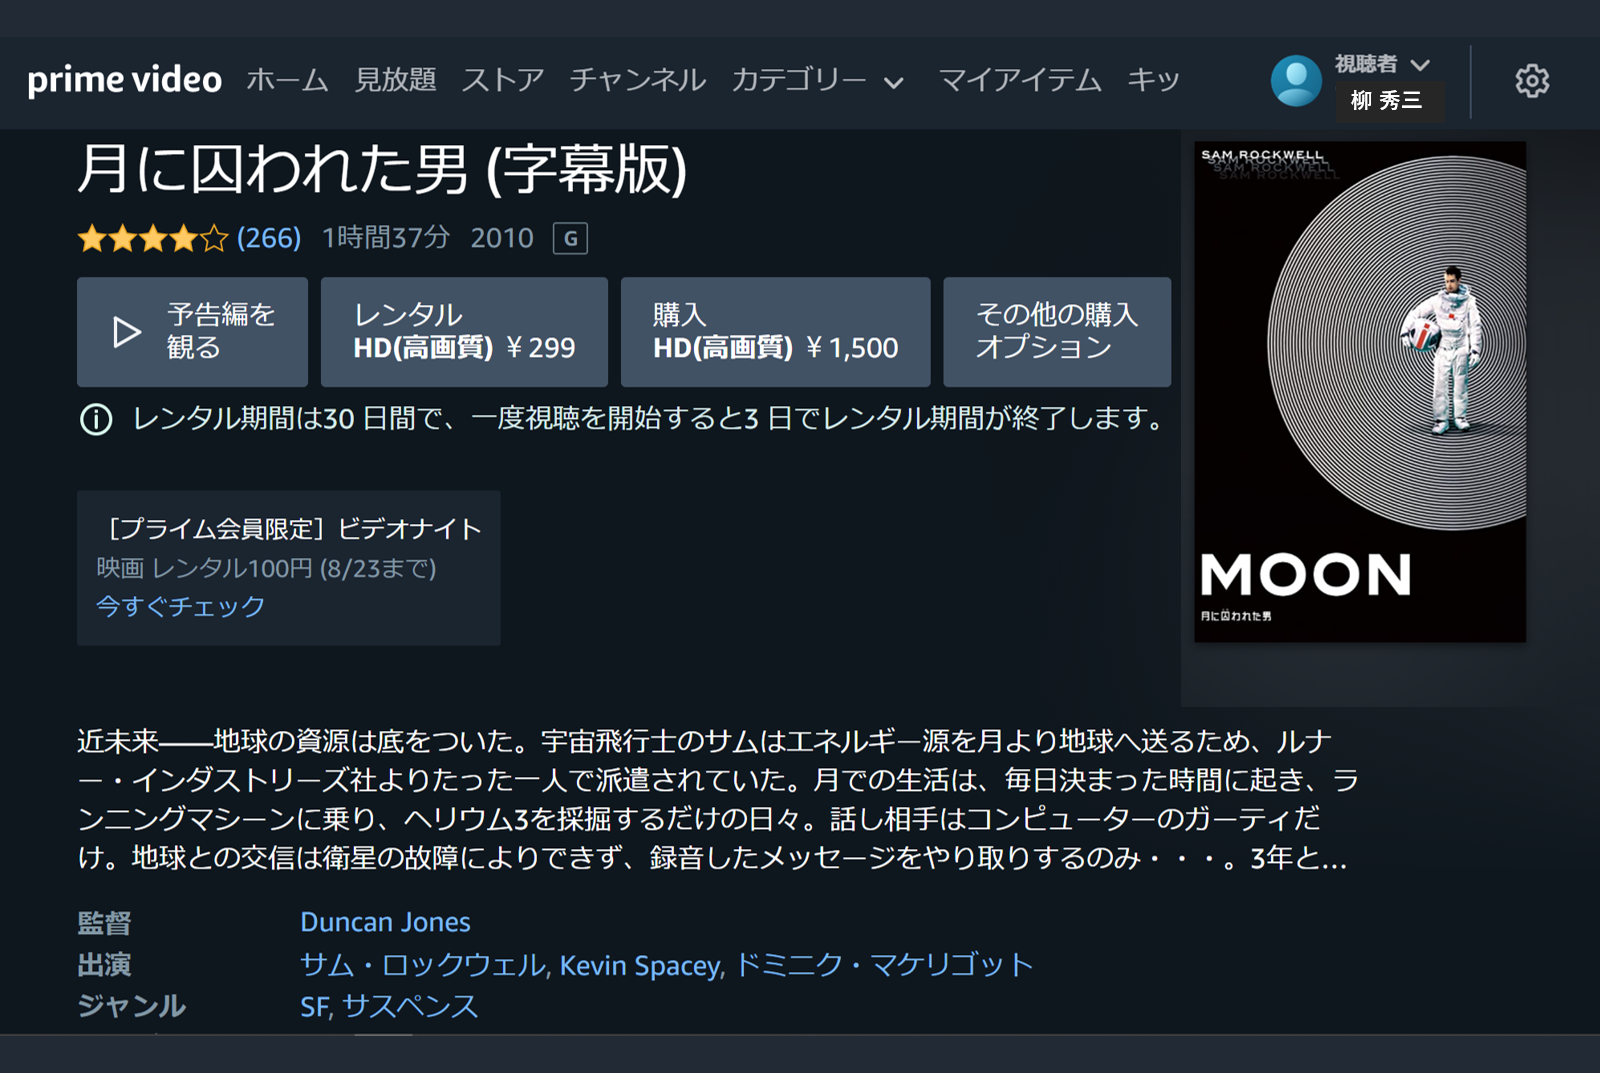The width and height of the screenshot is (1600, 1073).
Task: Click the star rating icons
Action: (153, 238)
